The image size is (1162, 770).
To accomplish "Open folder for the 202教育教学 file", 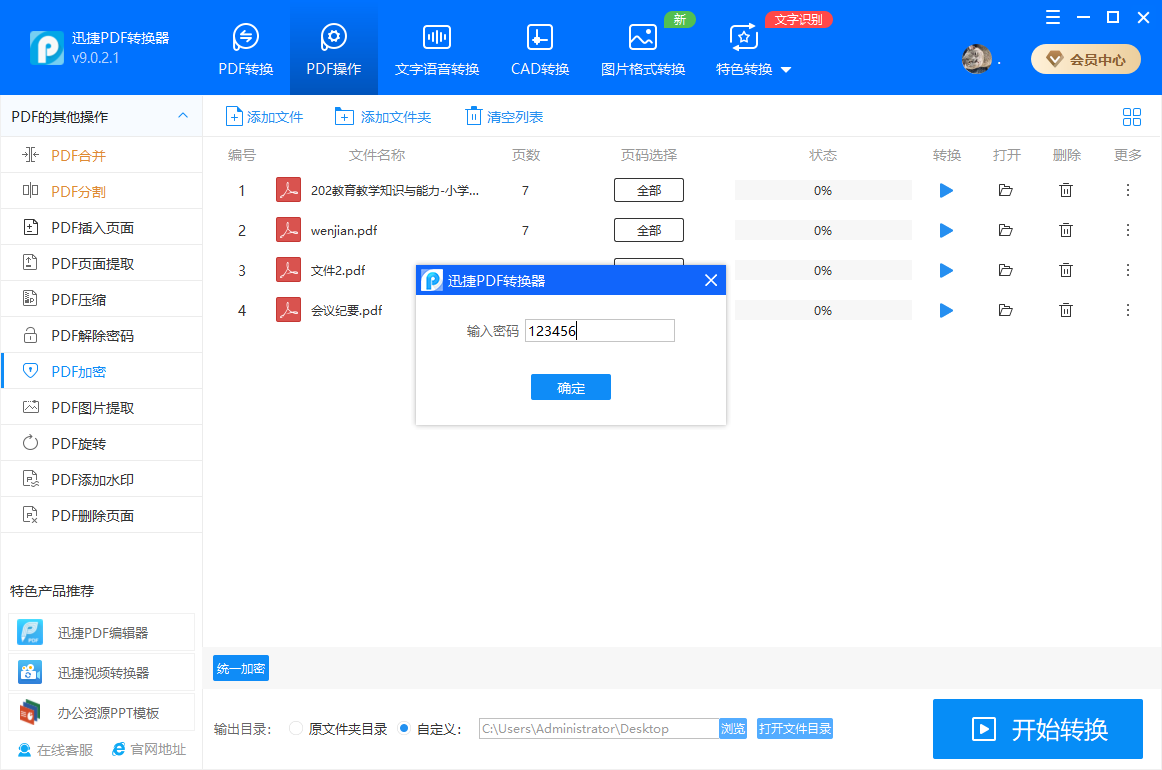I will [1006, 190].
